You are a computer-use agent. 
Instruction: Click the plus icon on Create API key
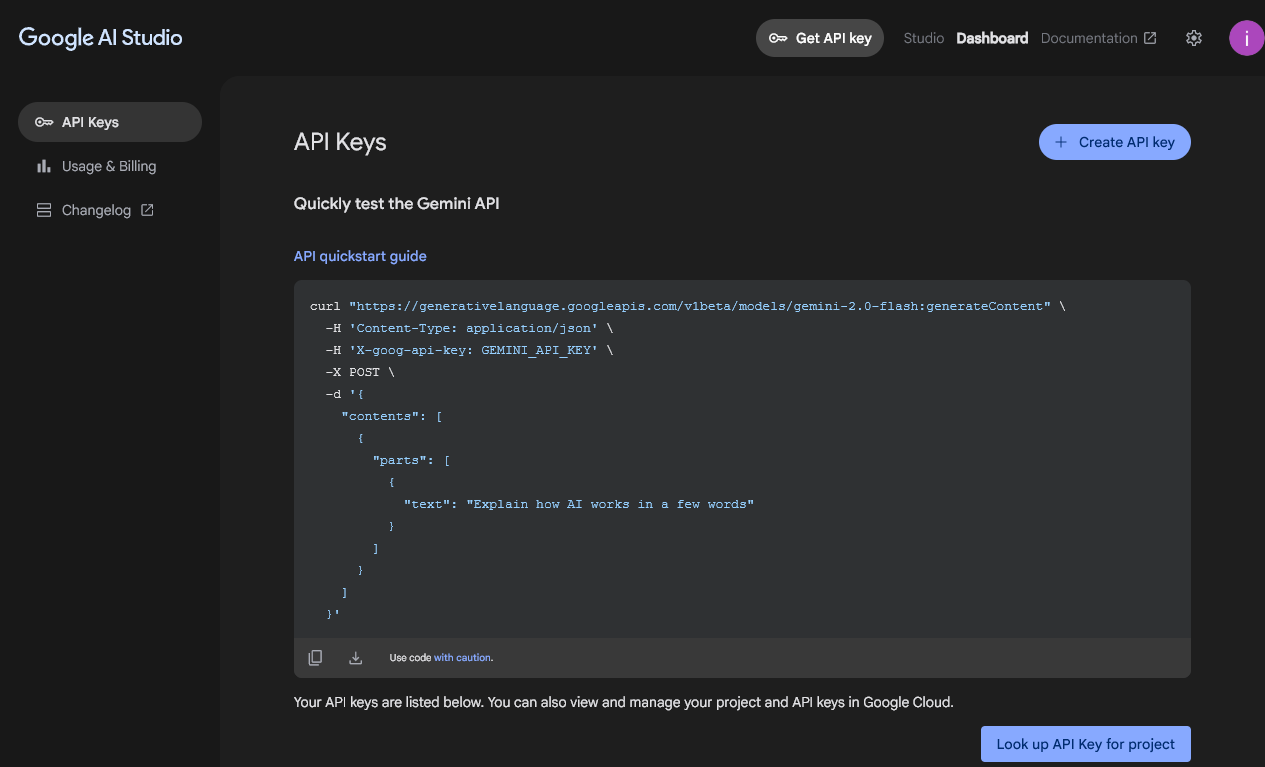pos(1061,142)
